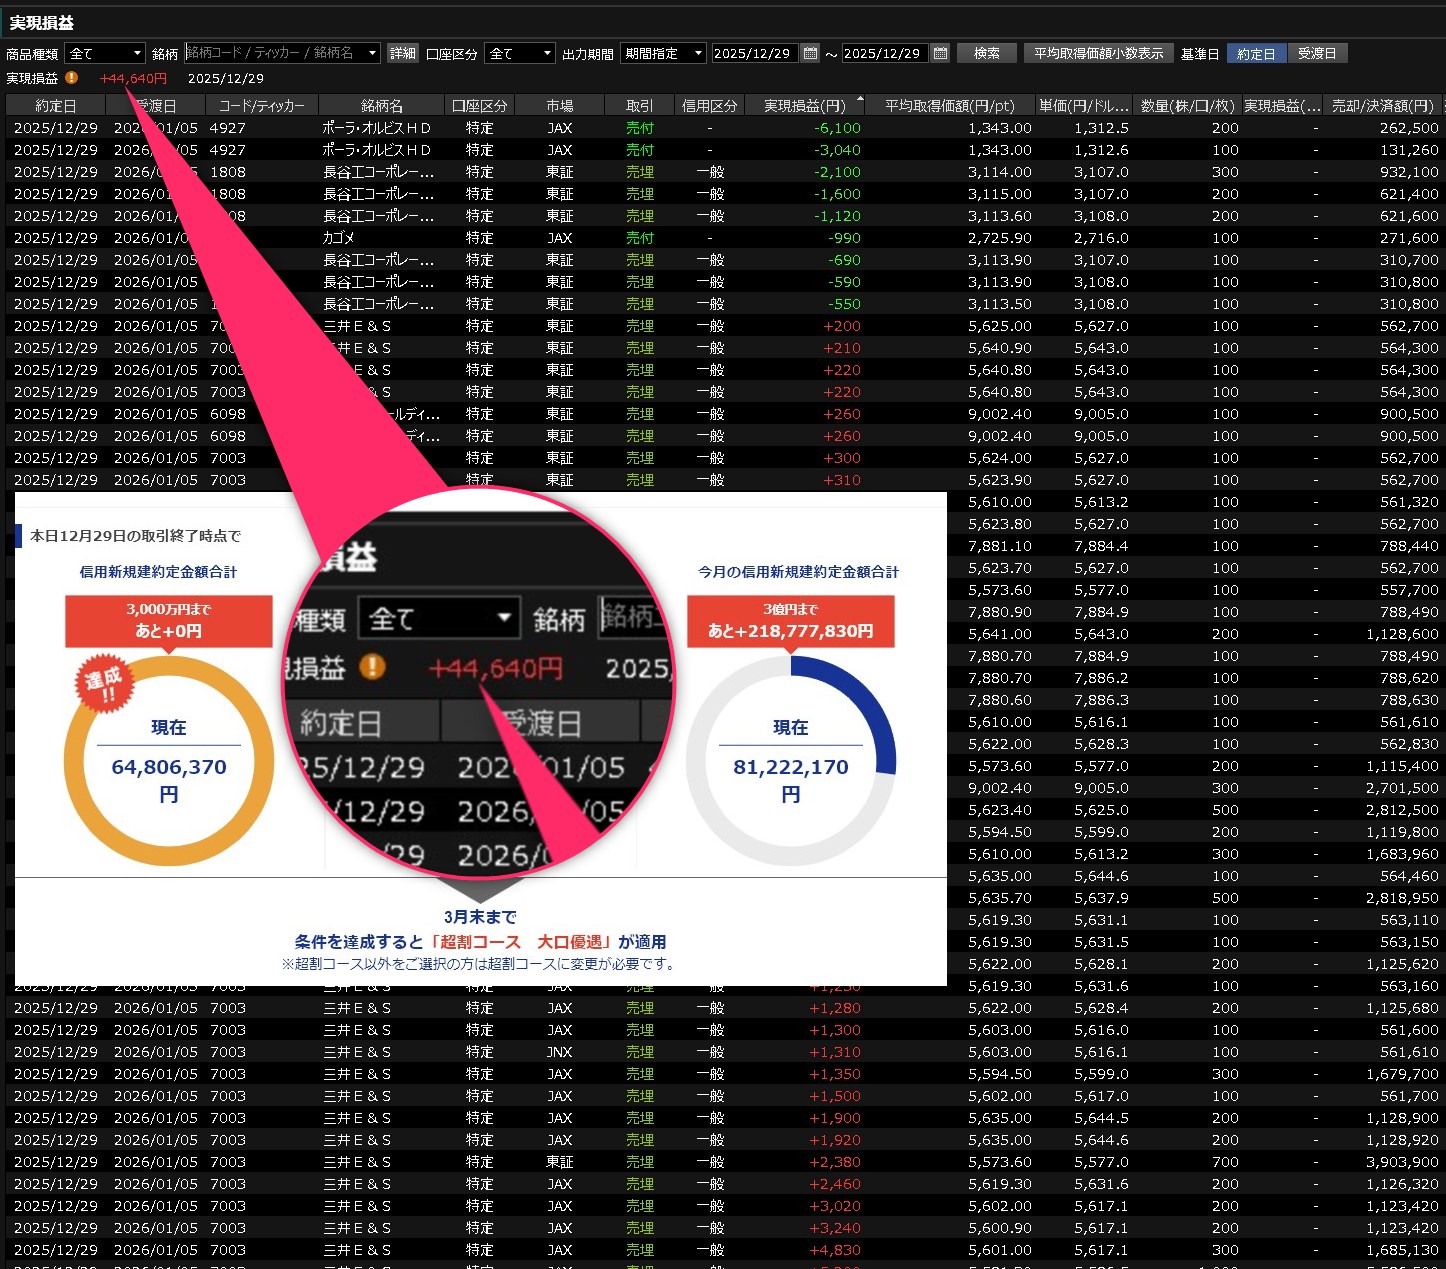This screenshot has width=1446, height=1269.
Task: Open the end date calendar picker
Action: pyautogui.click(x=940, y=53)
